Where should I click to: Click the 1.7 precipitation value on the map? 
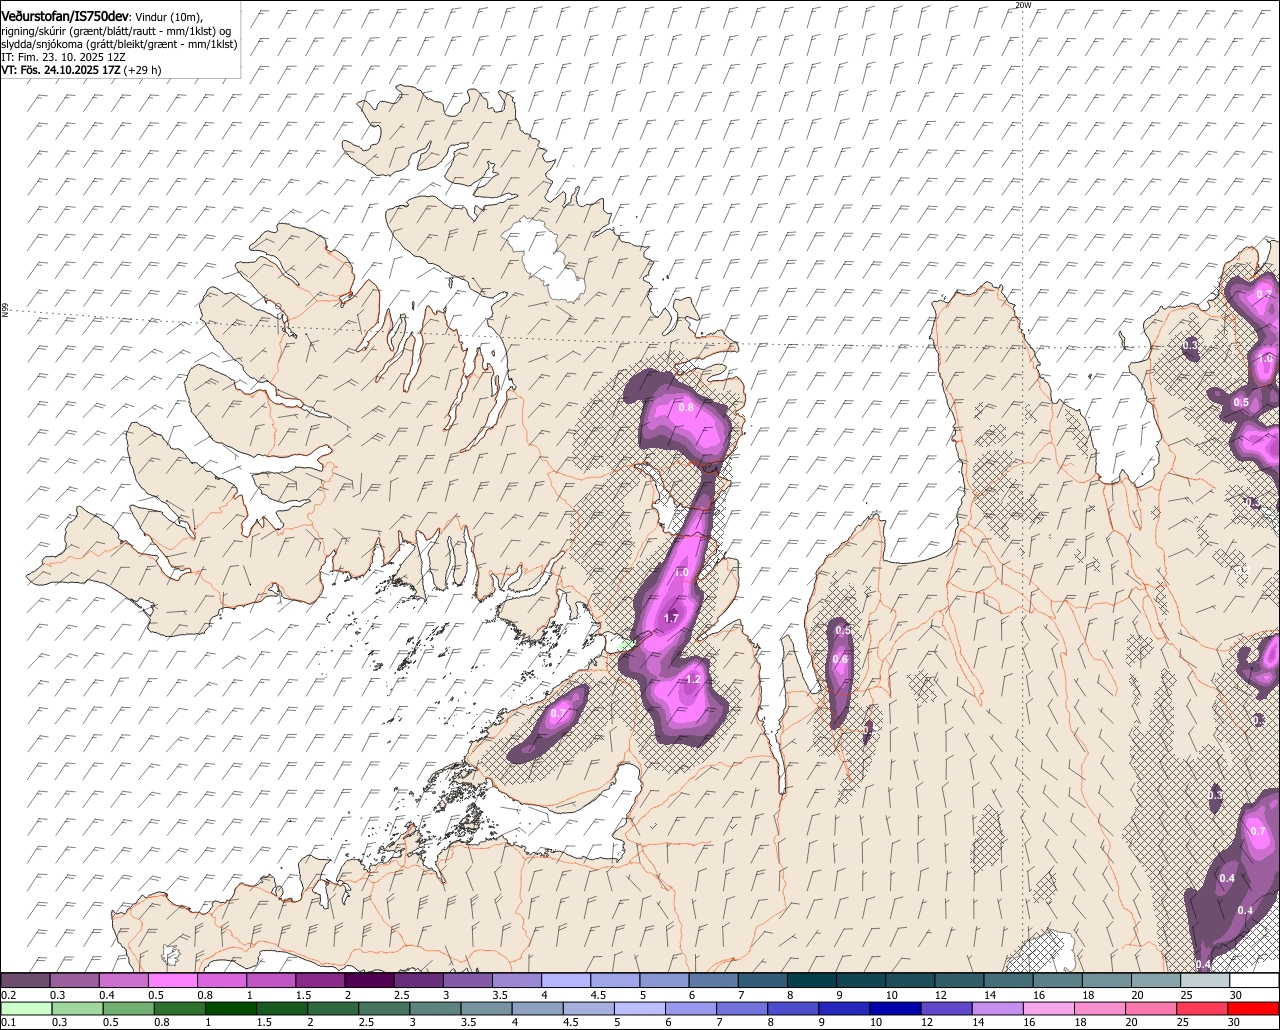pos(671,619)
